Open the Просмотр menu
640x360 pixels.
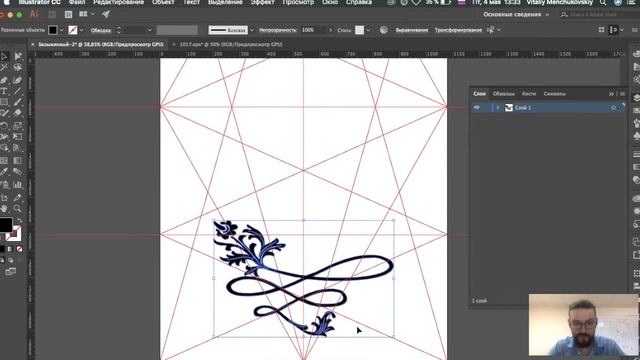click(298, 2)
